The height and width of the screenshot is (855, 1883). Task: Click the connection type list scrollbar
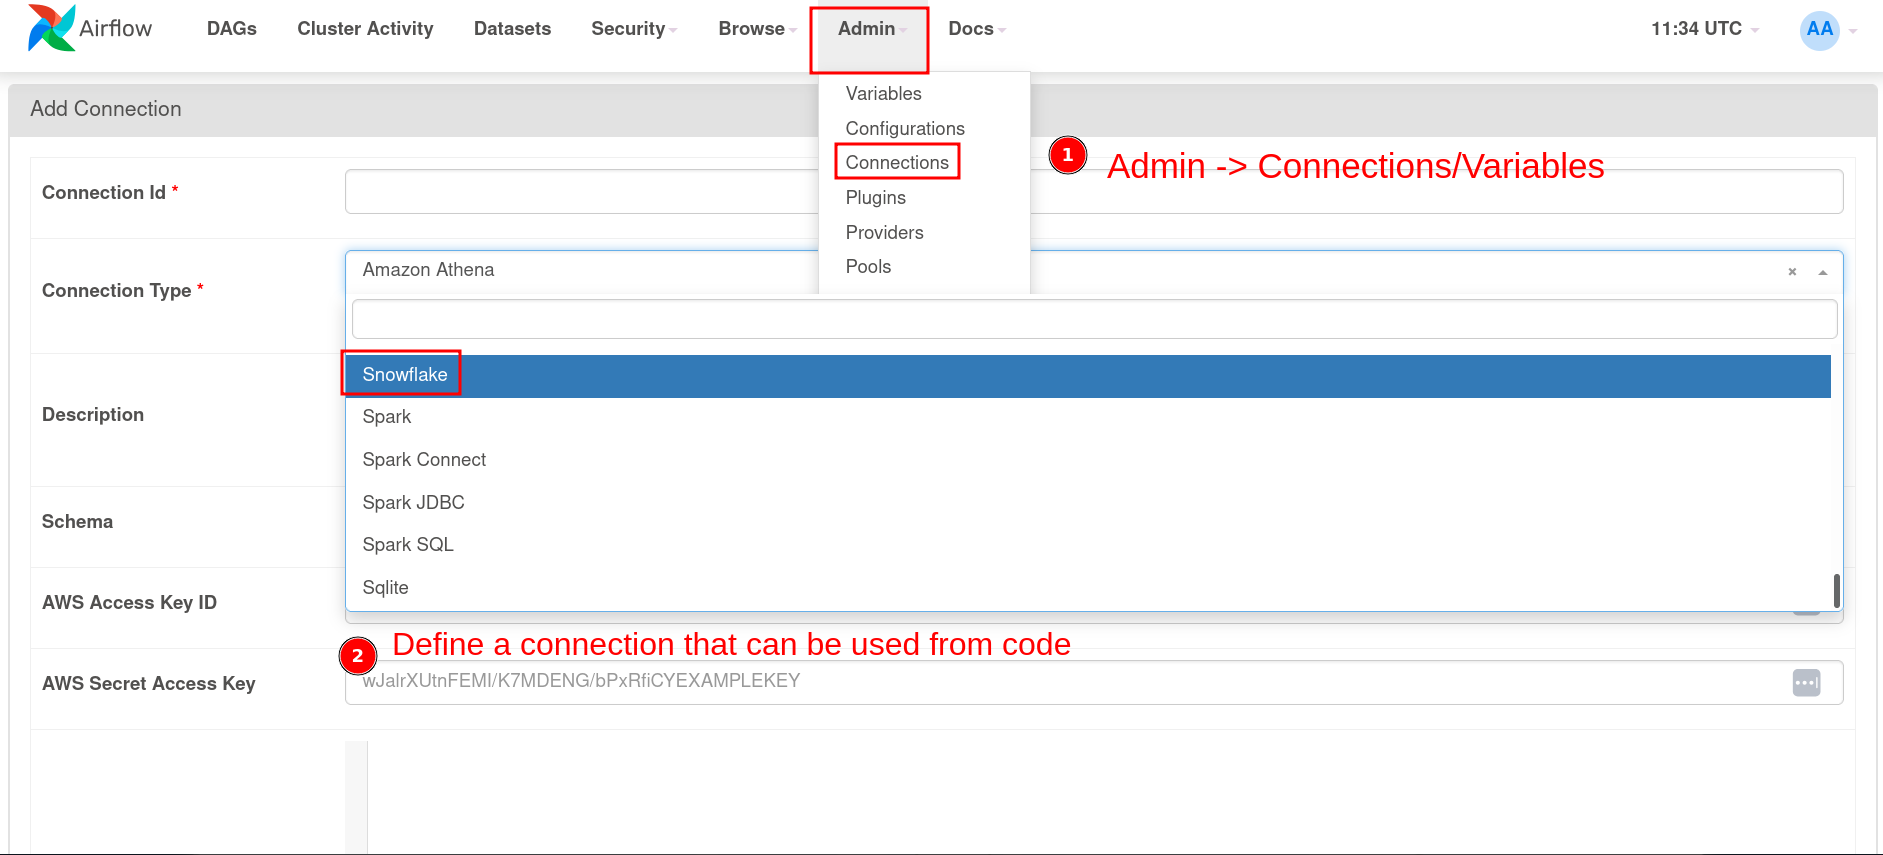tap(1836, 590)
